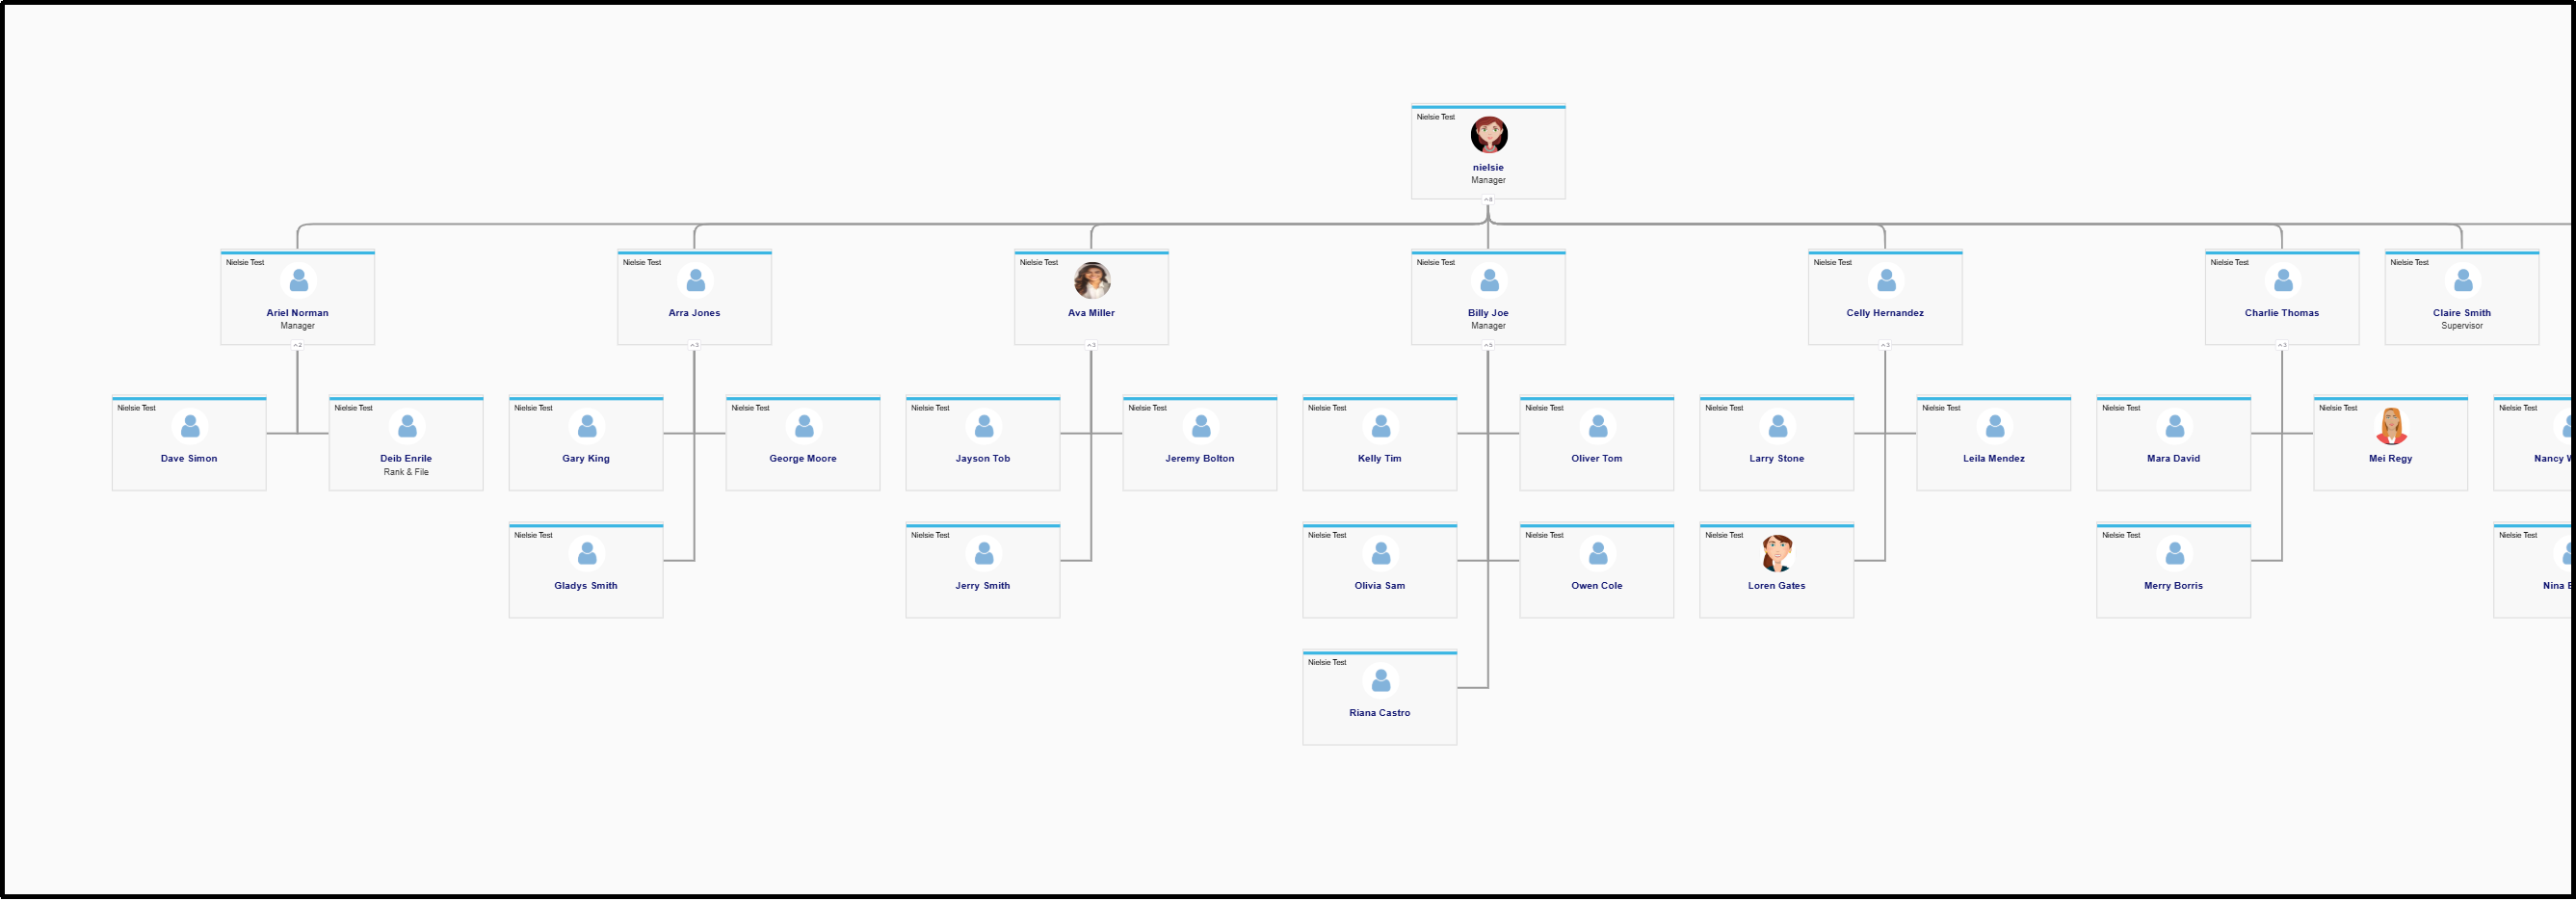Screen dimensions: 2576x901
Task: Open Gladys Smith name link
Action: point(586,586)
